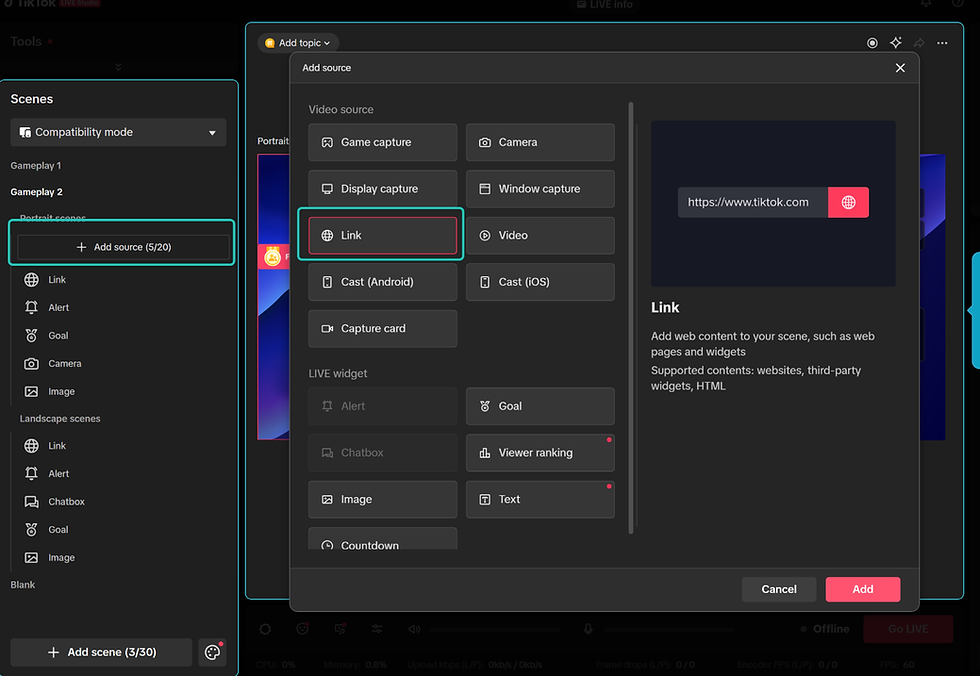Viewport: 980px width, 676px height.
Task: Click the share arrow icon in top bar
Action: 919,43
